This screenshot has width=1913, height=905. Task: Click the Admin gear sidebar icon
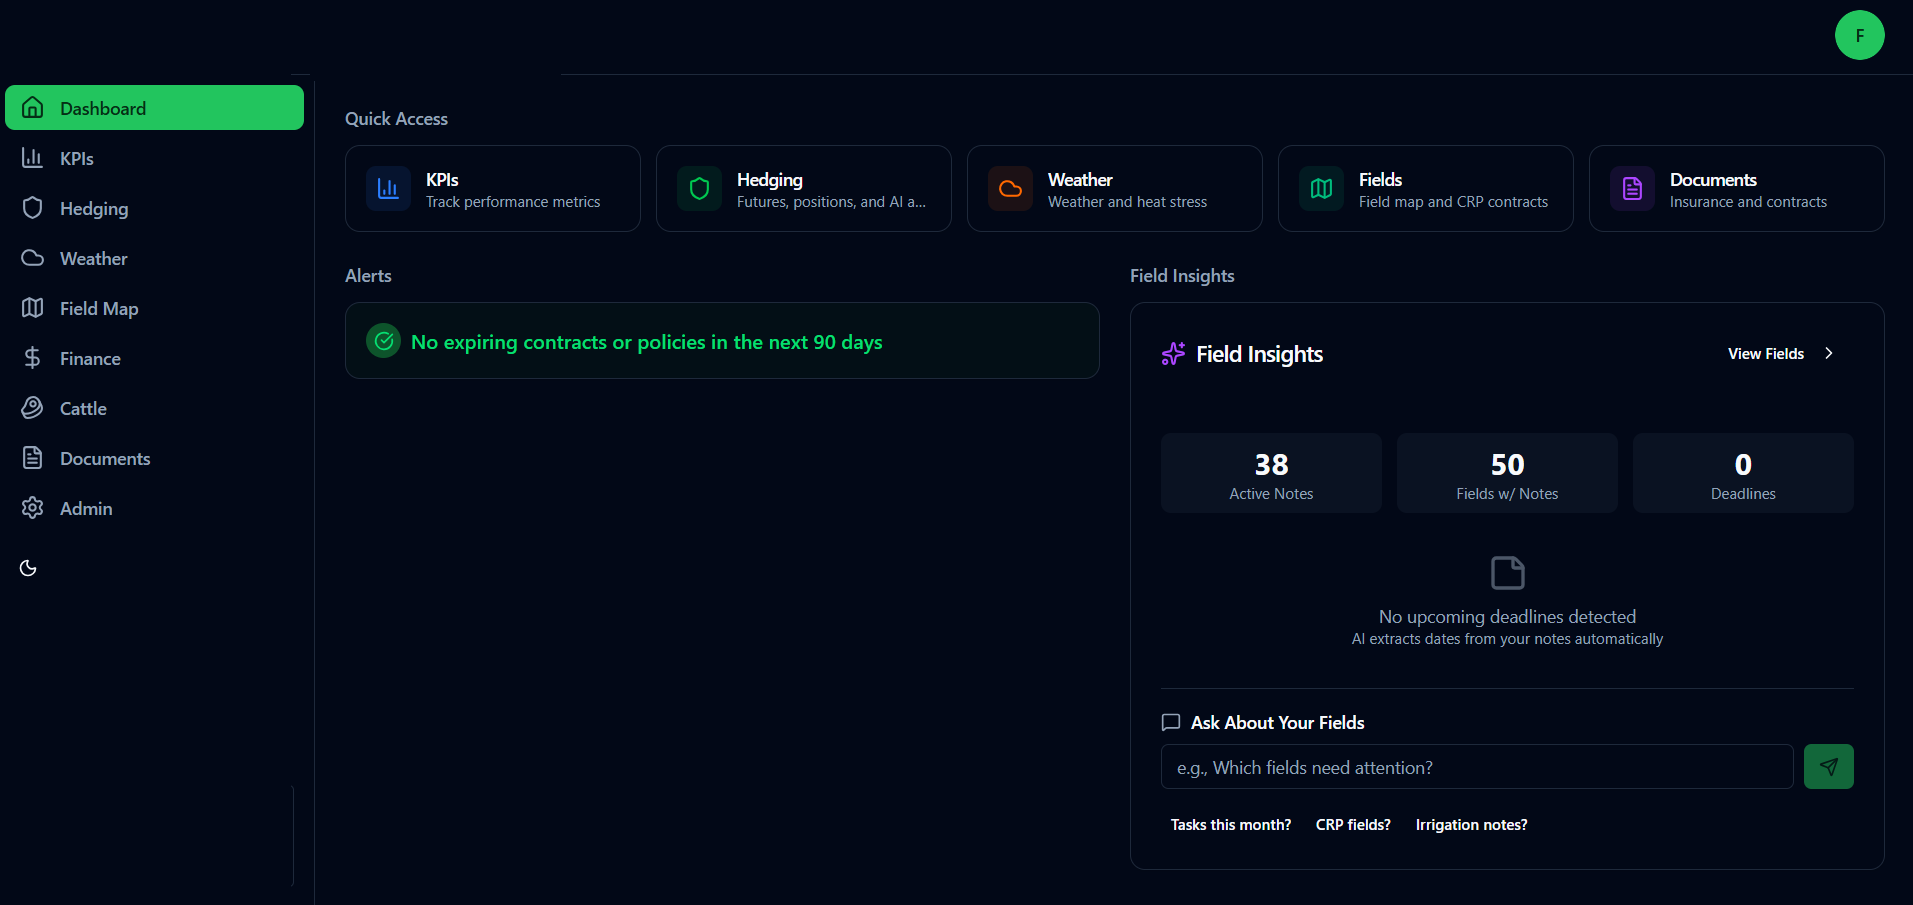33,508
